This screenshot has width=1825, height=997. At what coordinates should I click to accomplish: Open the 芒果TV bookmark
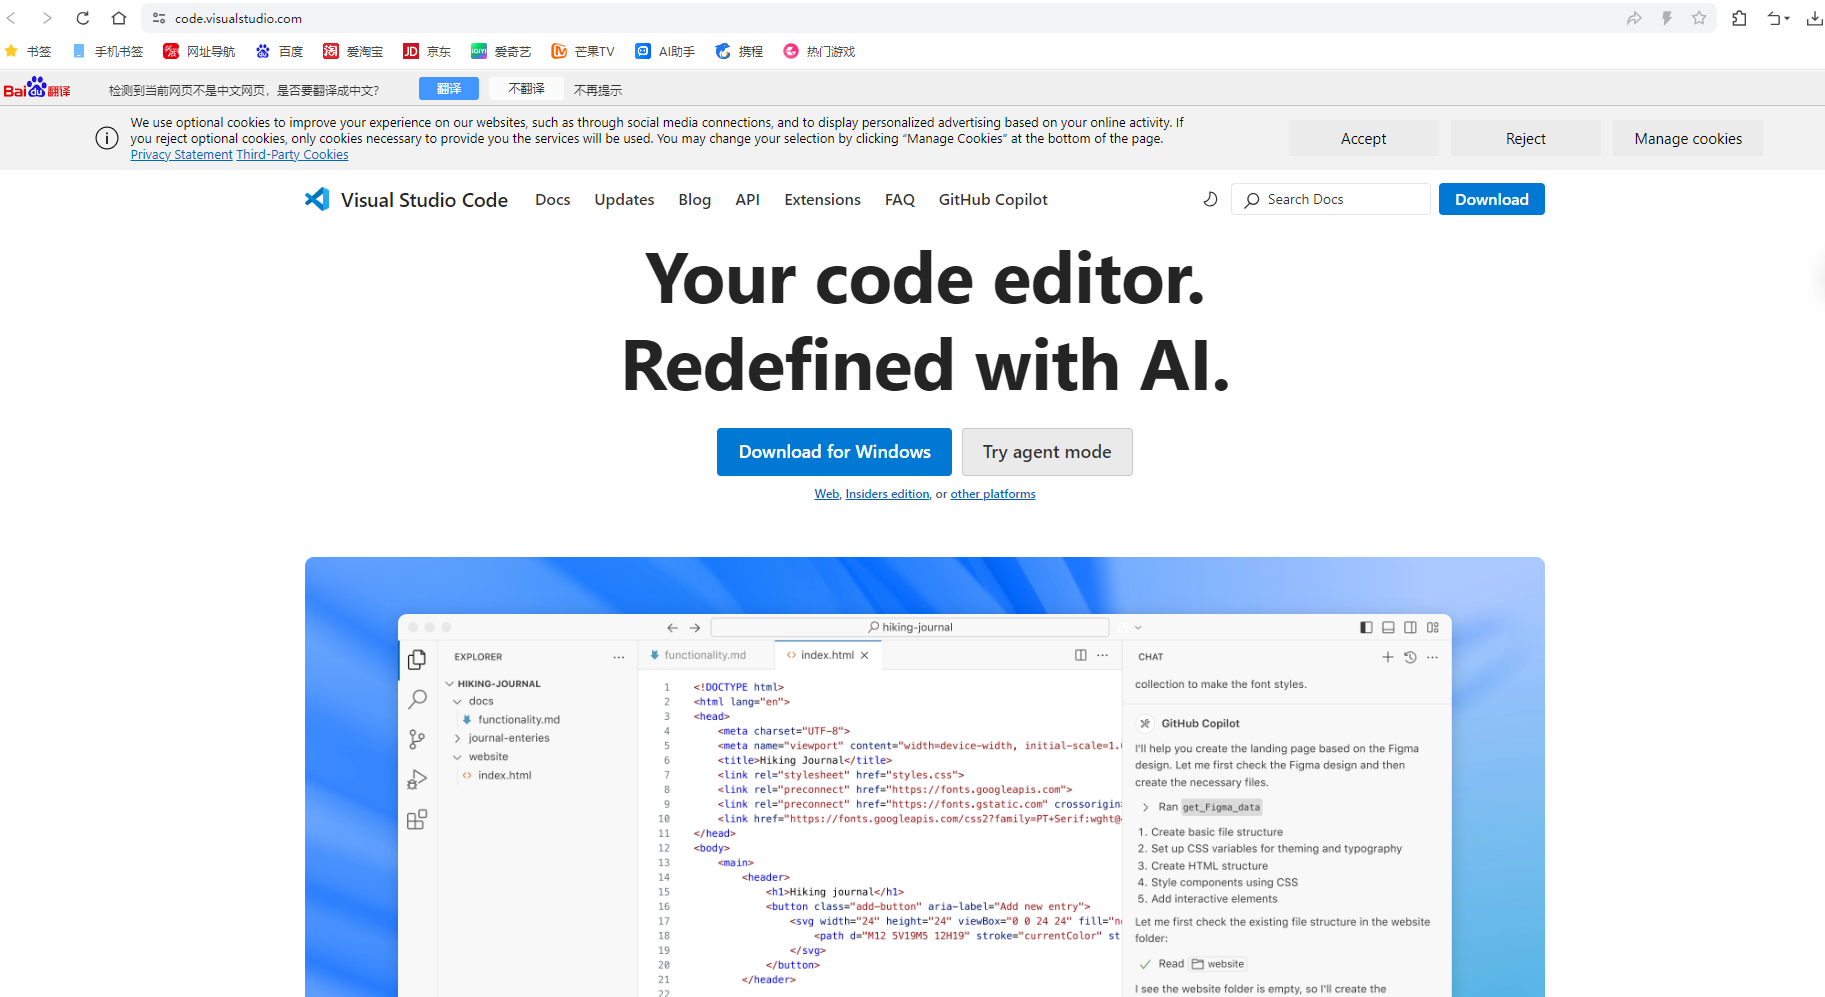tap(583, 51)
